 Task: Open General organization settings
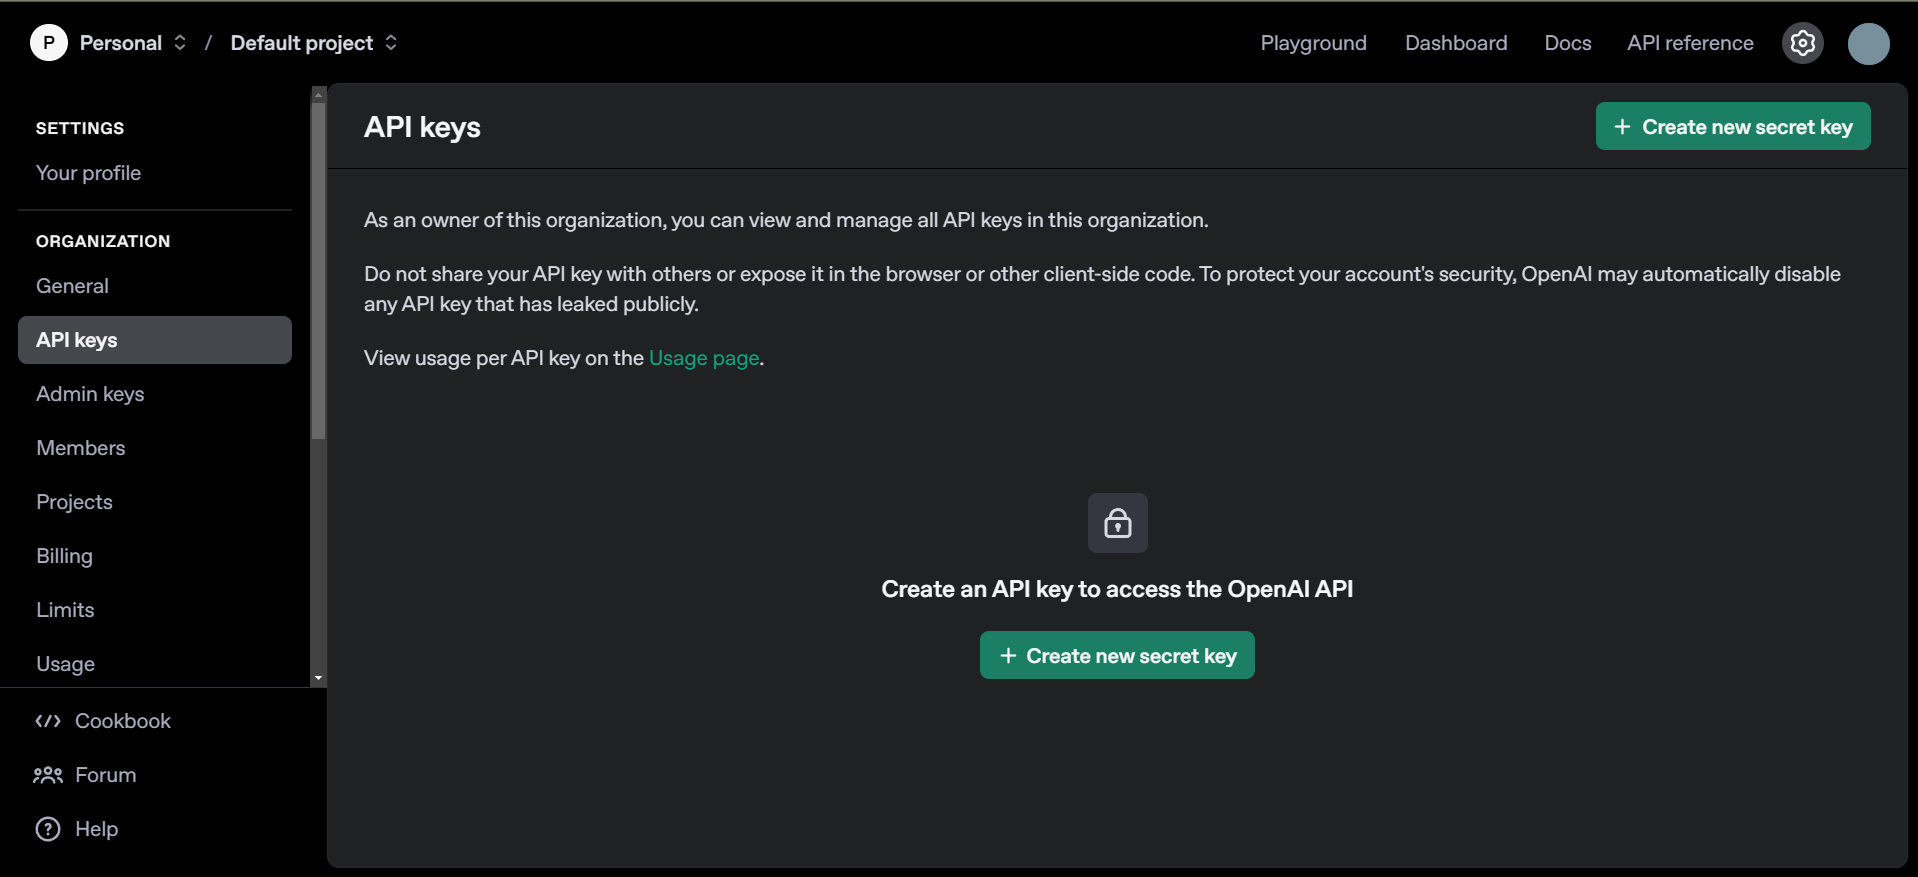[x=155, y=286]
